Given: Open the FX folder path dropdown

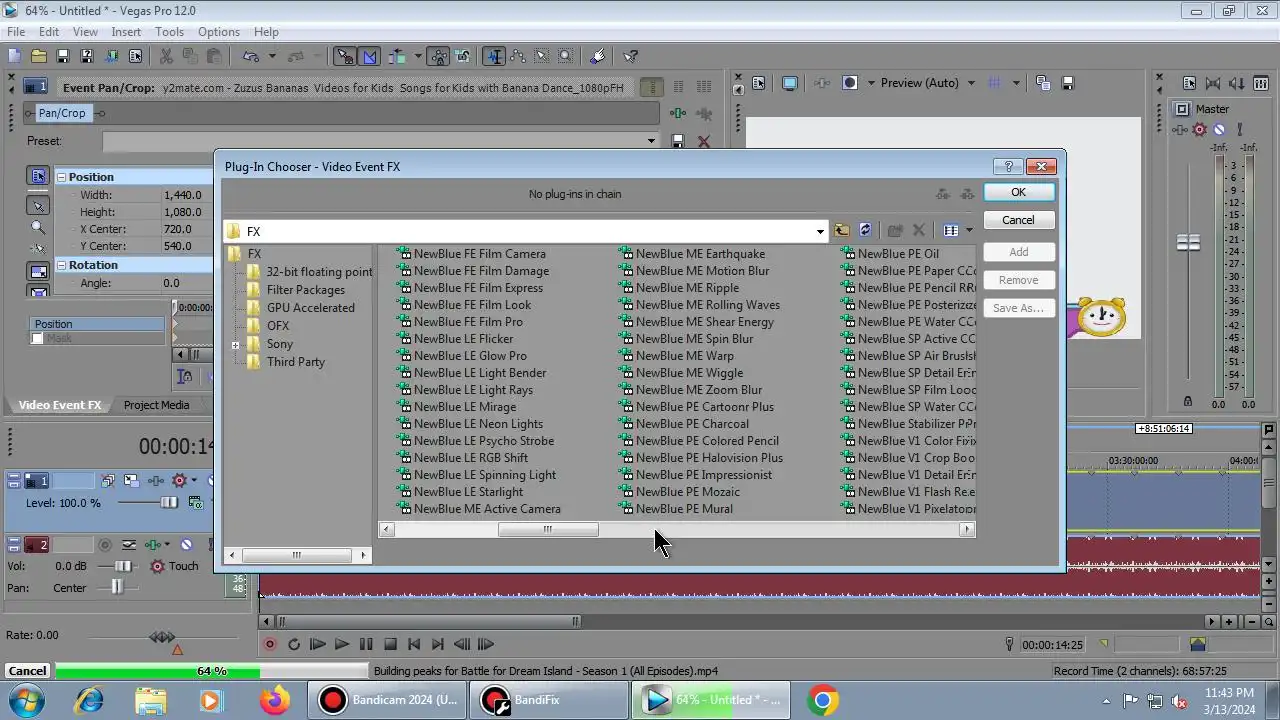Looking at the screenshot, I should click(x=820, y=231).
